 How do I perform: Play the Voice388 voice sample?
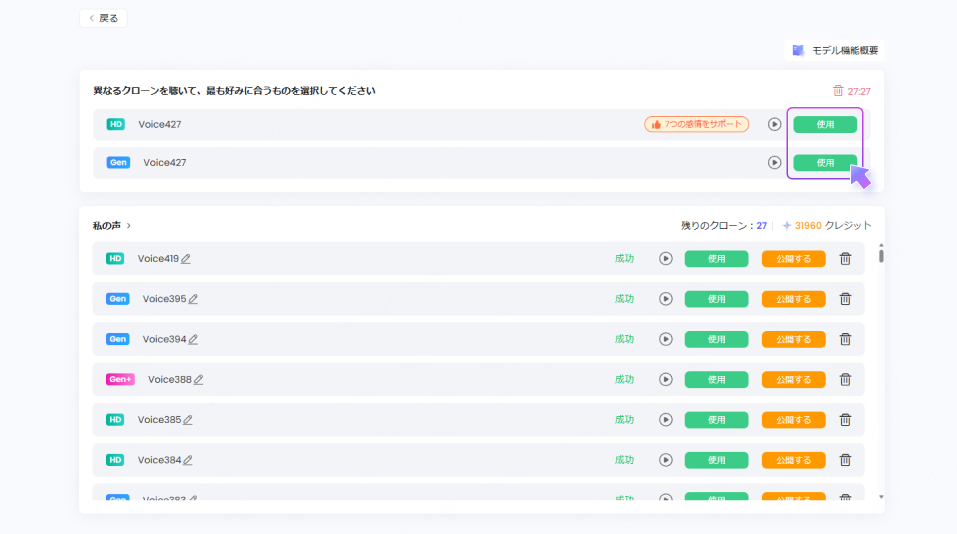(x=666, y=380)
